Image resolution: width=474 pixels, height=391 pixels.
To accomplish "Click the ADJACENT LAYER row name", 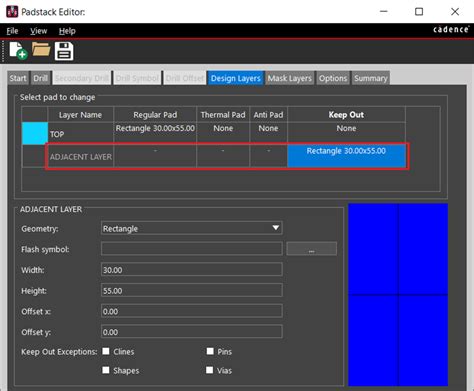I will point(81,157).
